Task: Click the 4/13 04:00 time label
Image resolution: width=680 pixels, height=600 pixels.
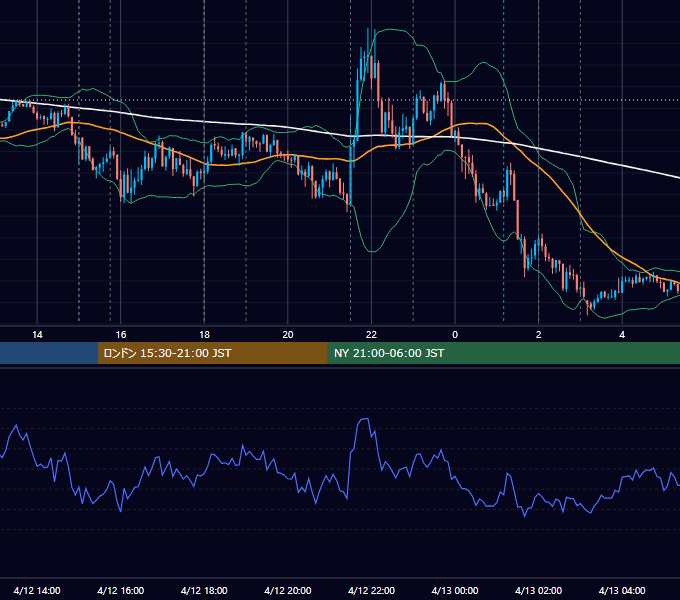Action: pyautogui.click(x=622, y=590)
